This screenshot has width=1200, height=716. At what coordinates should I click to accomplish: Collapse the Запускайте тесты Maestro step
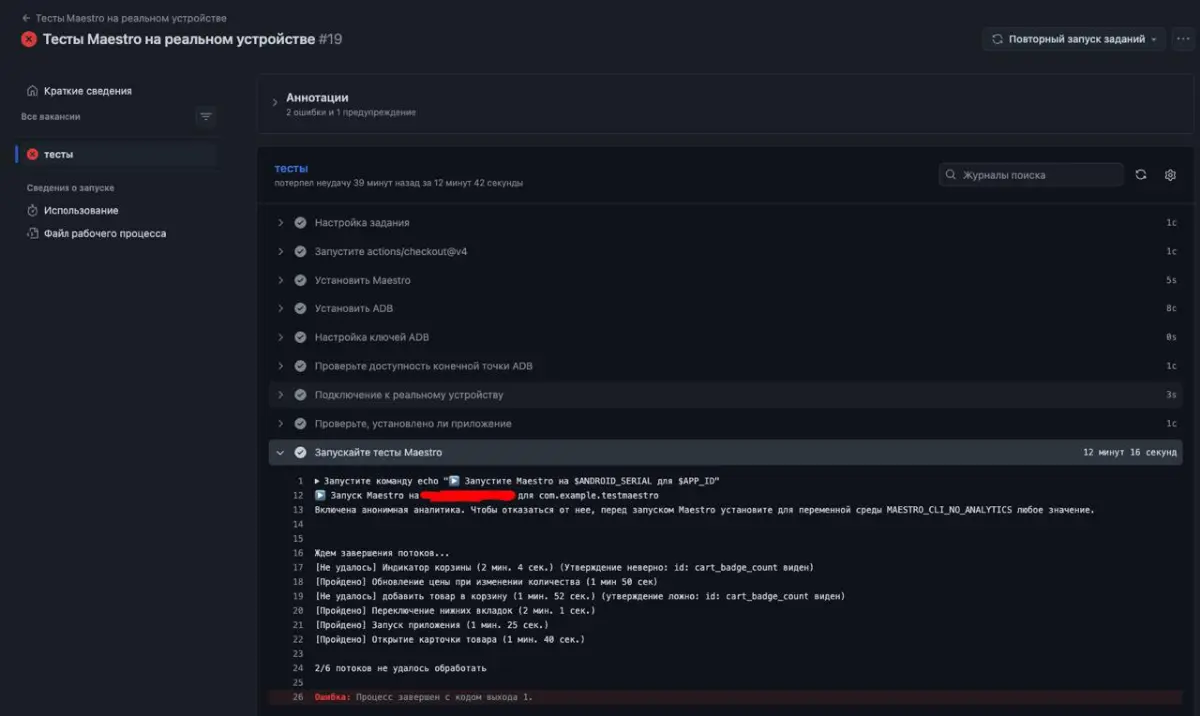click(x=281, y=452)
